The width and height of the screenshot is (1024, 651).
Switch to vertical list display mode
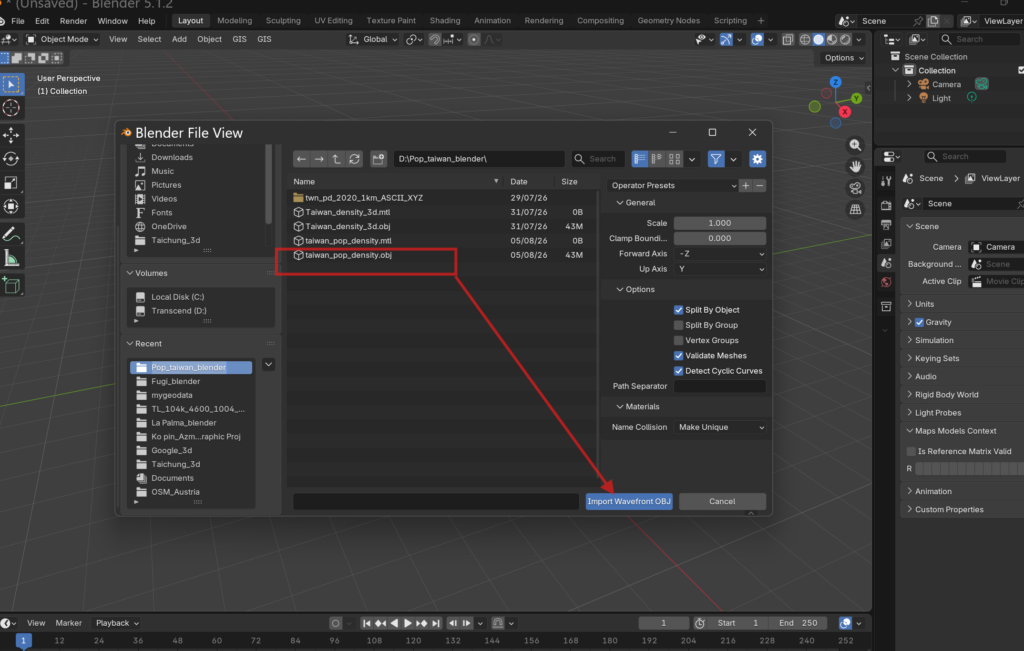pyautogui.click(x=639, y=159)
